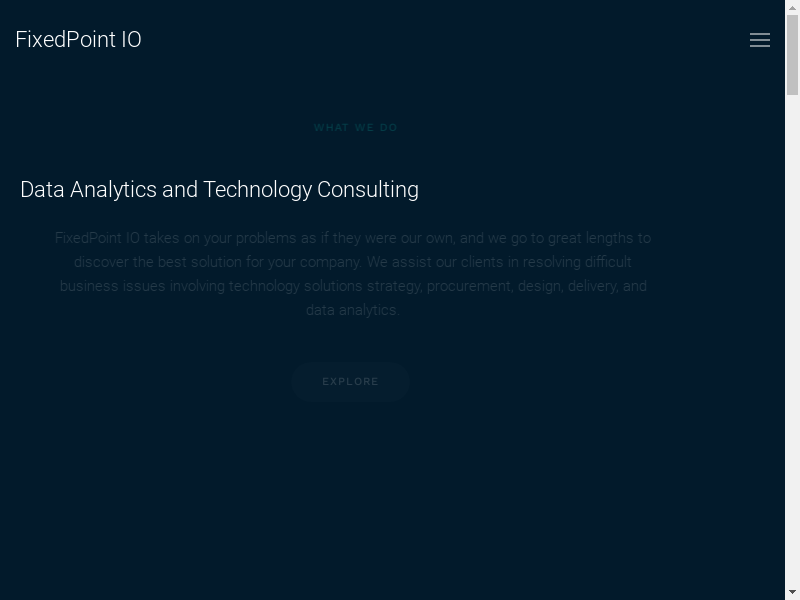The width and height of the screenshot is (800, 600).
Task: Click 'FixedPoint IO' starting the description paragraph
Action: [x=97, y=238]
